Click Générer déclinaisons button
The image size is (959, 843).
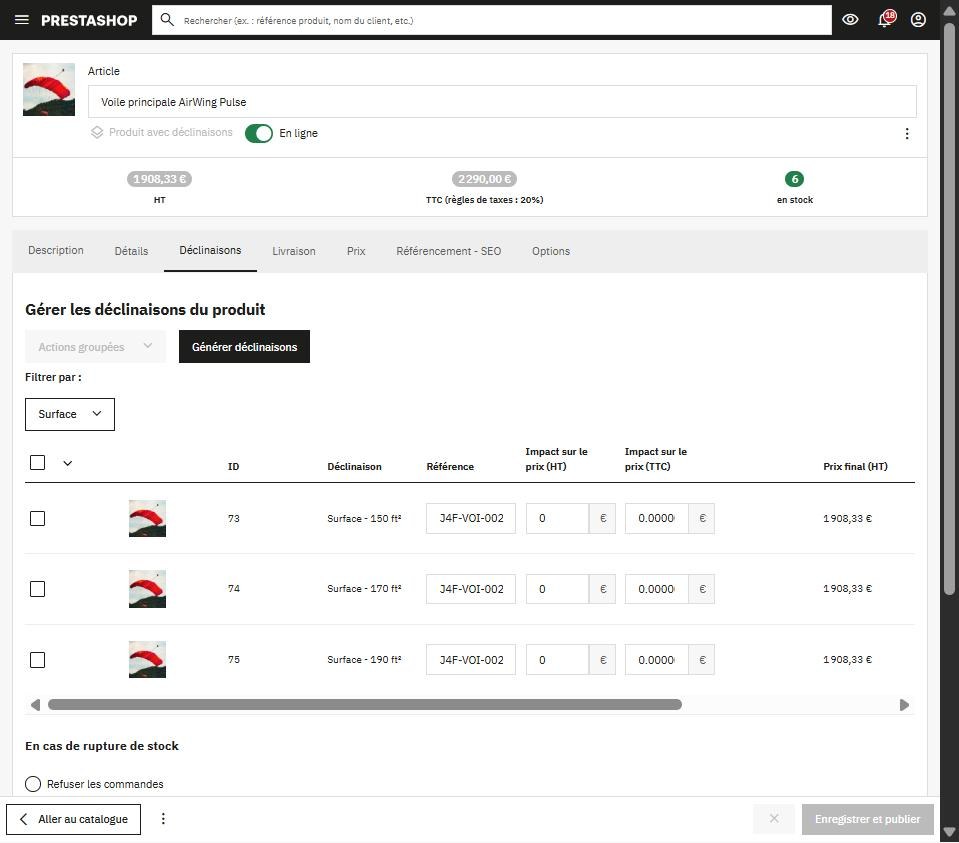pyautogui.click(x=244, y=346)
